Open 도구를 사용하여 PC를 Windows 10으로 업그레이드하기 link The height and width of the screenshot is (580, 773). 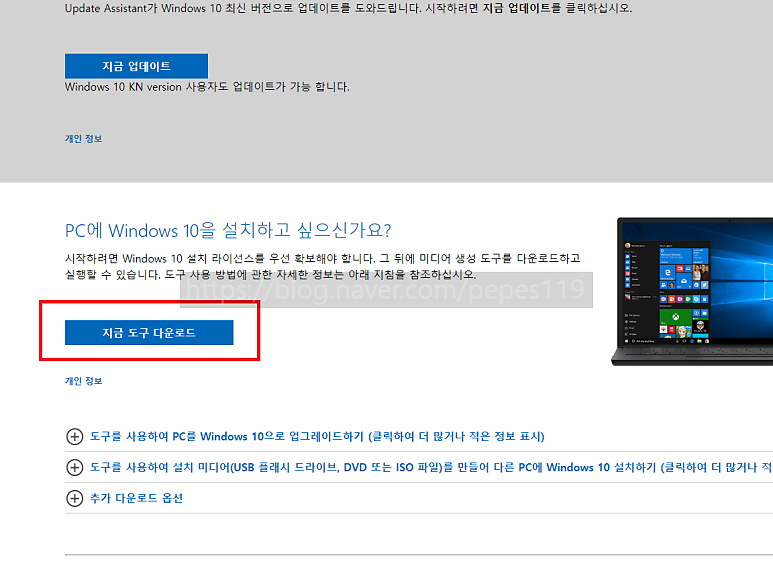click(x=317, y=437)
